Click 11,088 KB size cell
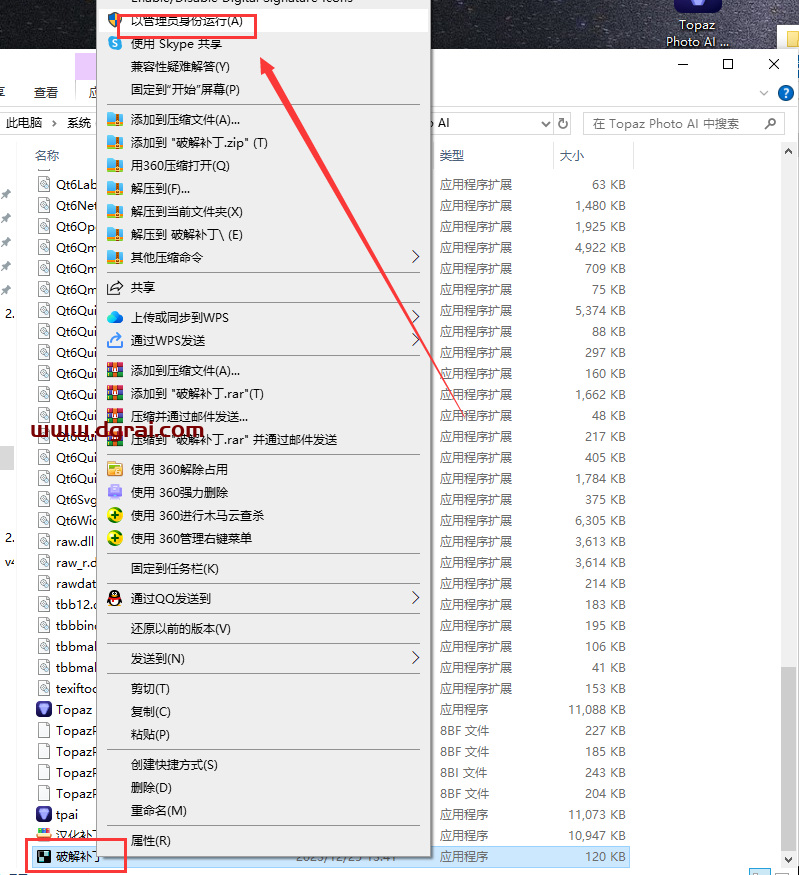This screenshot has height=875, width=799. tap(596, 710)
